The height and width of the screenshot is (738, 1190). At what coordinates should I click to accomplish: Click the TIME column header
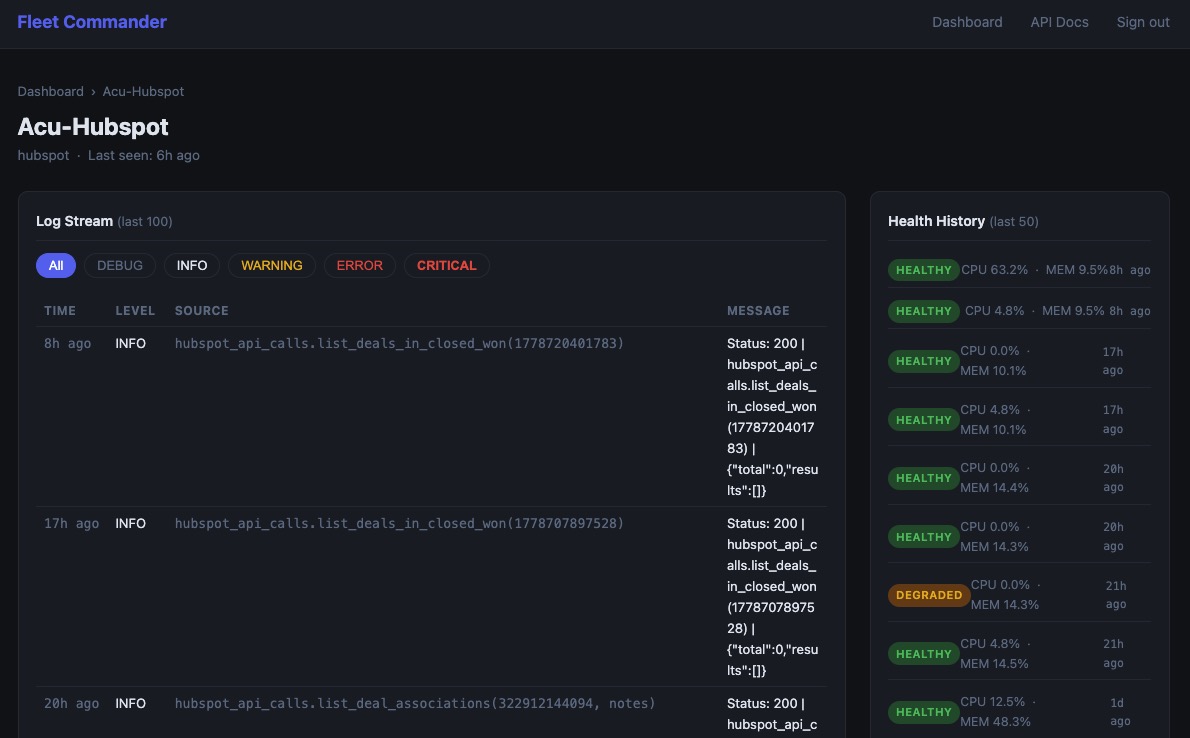pyautogui.click(x=60, y=311)
